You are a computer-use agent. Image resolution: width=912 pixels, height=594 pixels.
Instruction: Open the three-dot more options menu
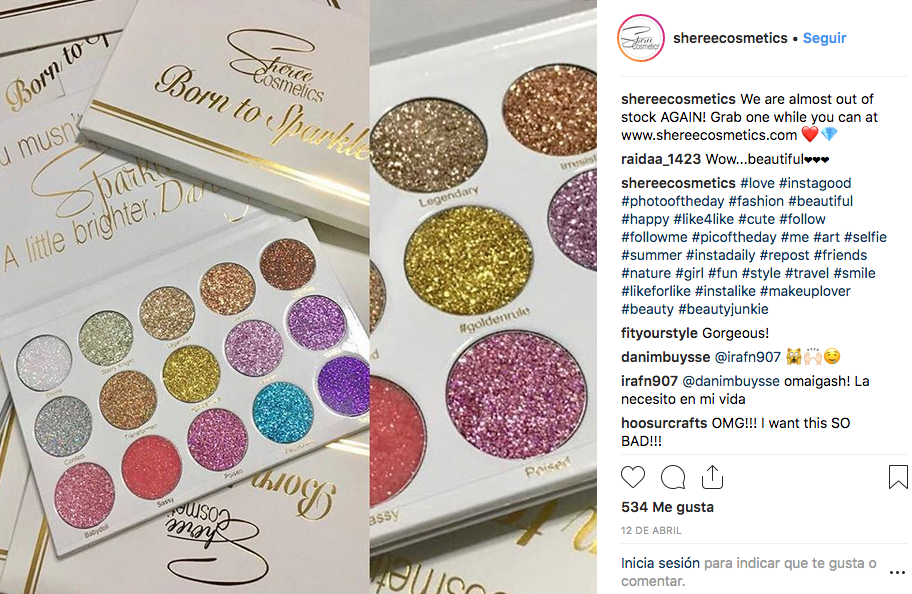[x=897, y=572]
